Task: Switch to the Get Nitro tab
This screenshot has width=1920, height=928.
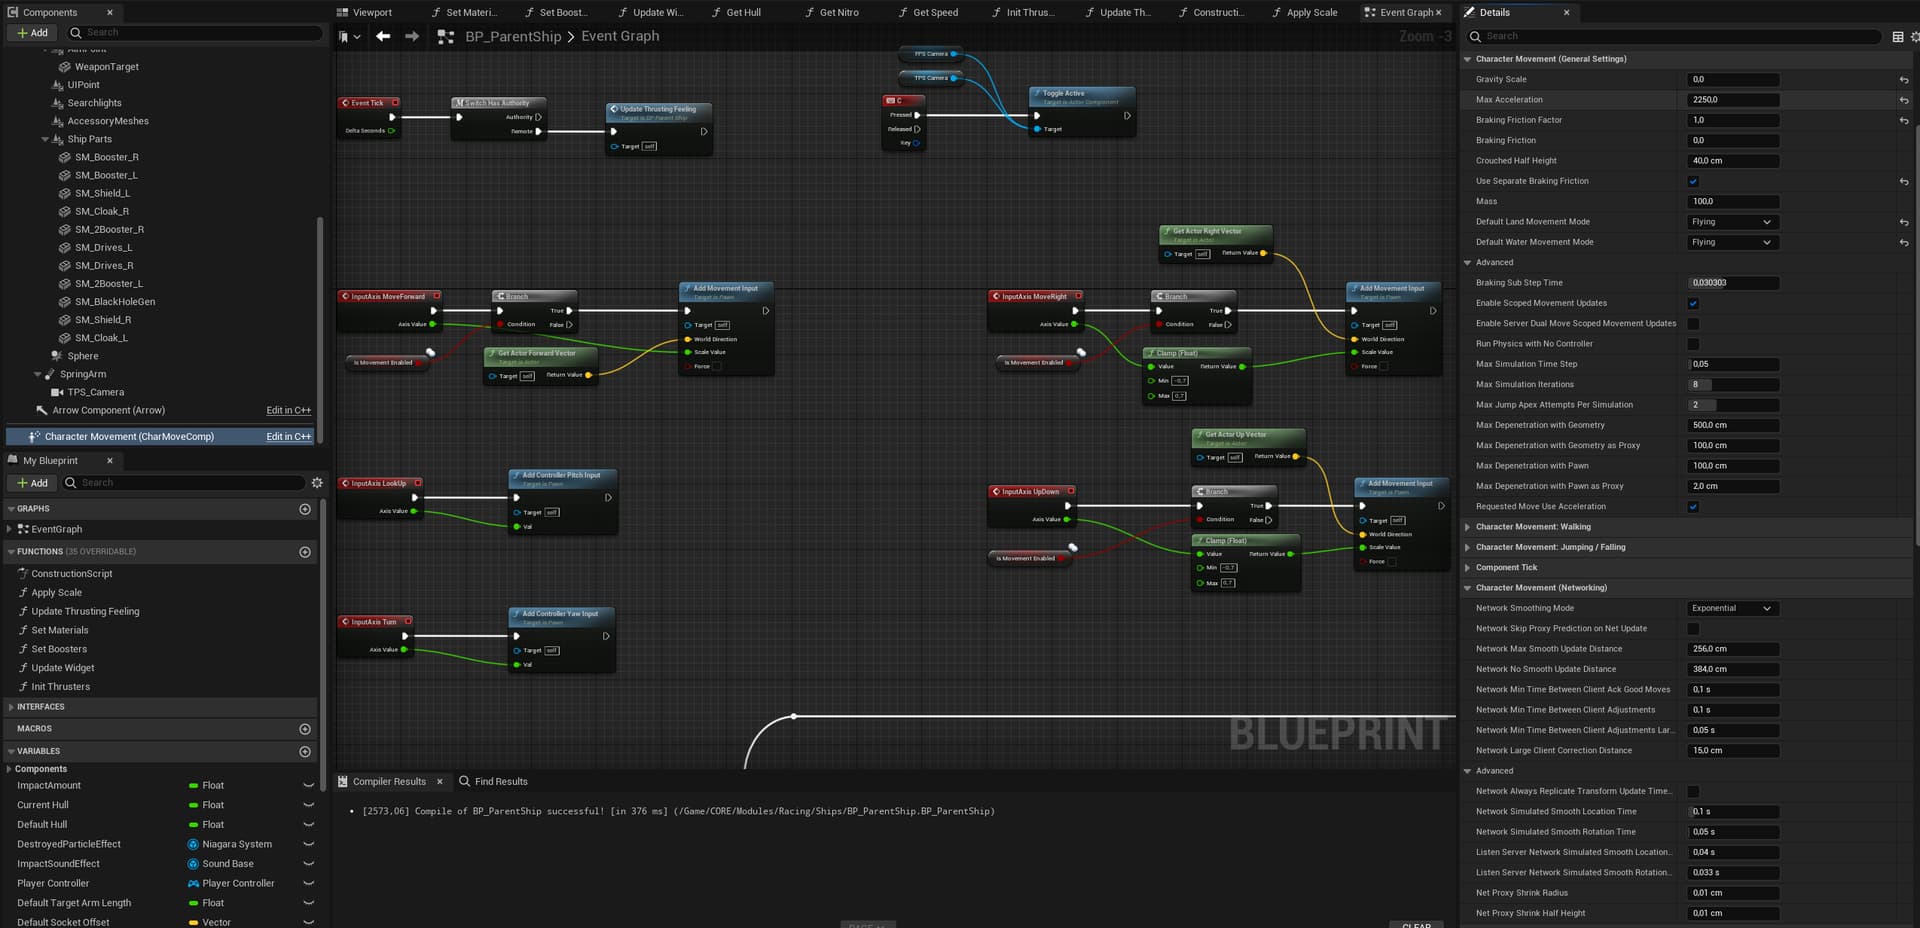Action: point(831,12)
